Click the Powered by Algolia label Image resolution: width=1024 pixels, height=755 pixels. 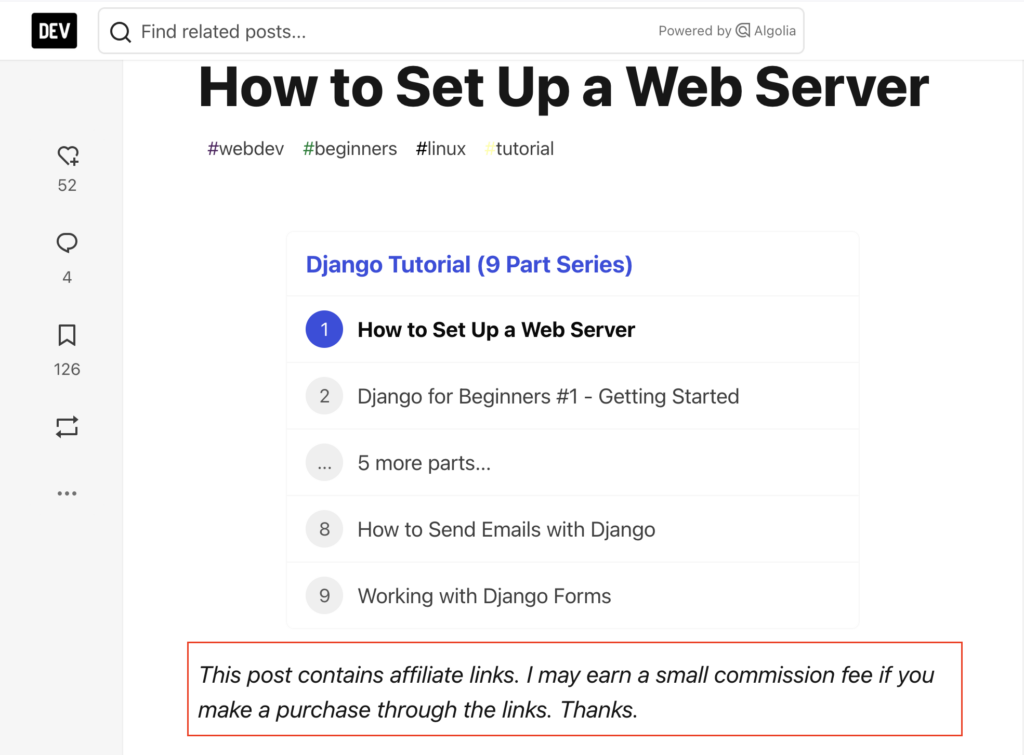pos(696,31)
